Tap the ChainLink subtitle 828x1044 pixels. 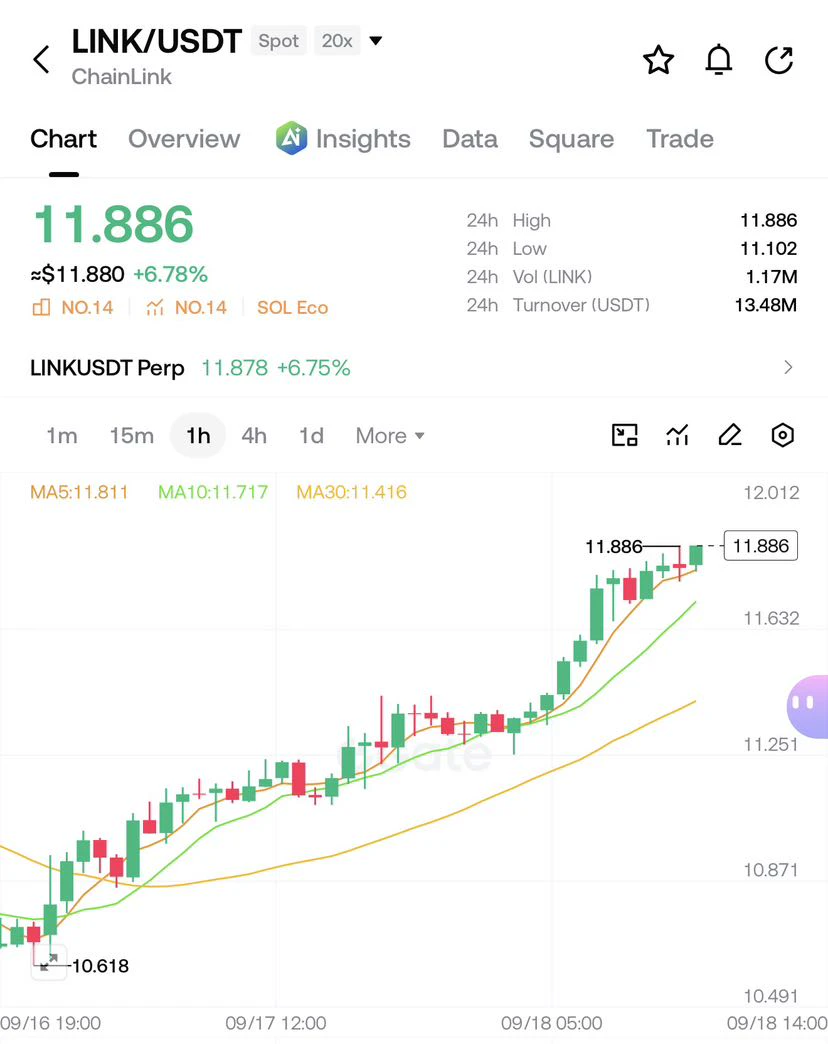coord(122,77)
